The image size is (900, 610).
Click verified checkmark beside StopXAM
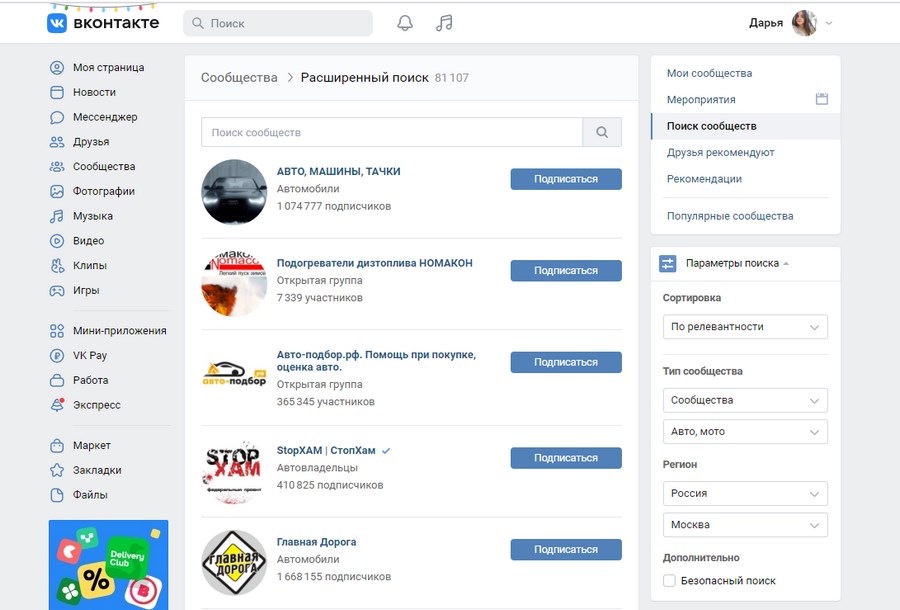coord(386,450)
